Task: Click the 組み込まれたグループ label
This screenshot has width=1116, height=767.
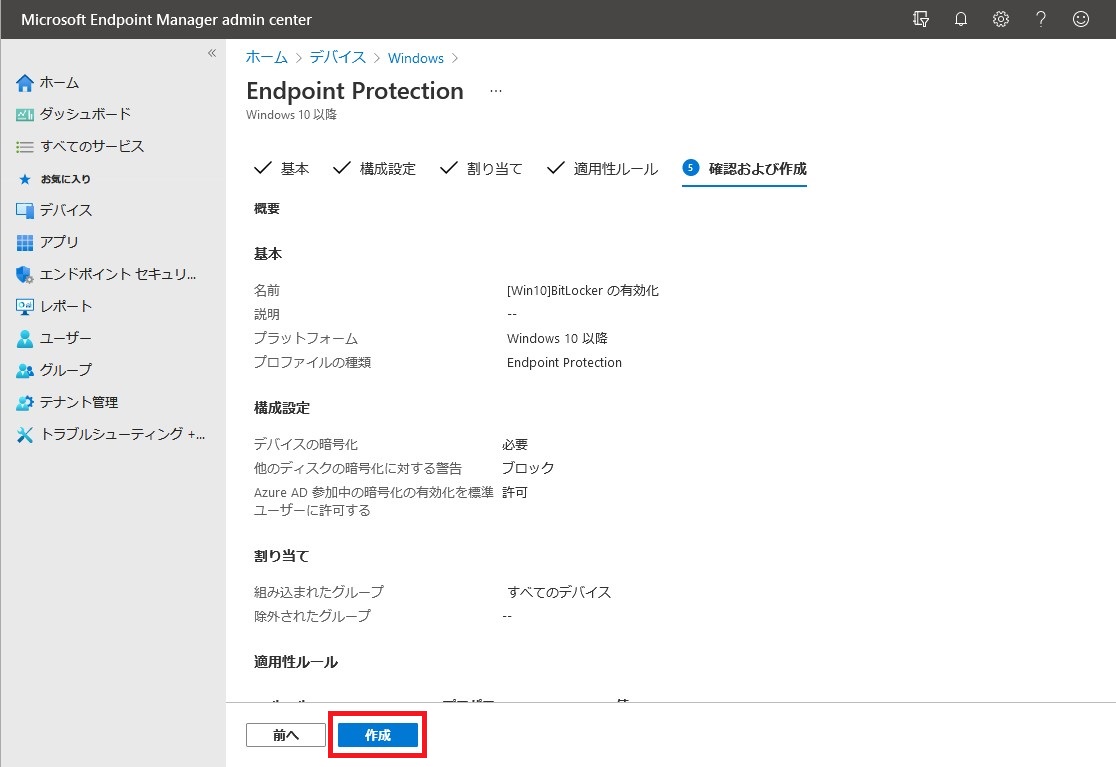Action: pos(319,592)
